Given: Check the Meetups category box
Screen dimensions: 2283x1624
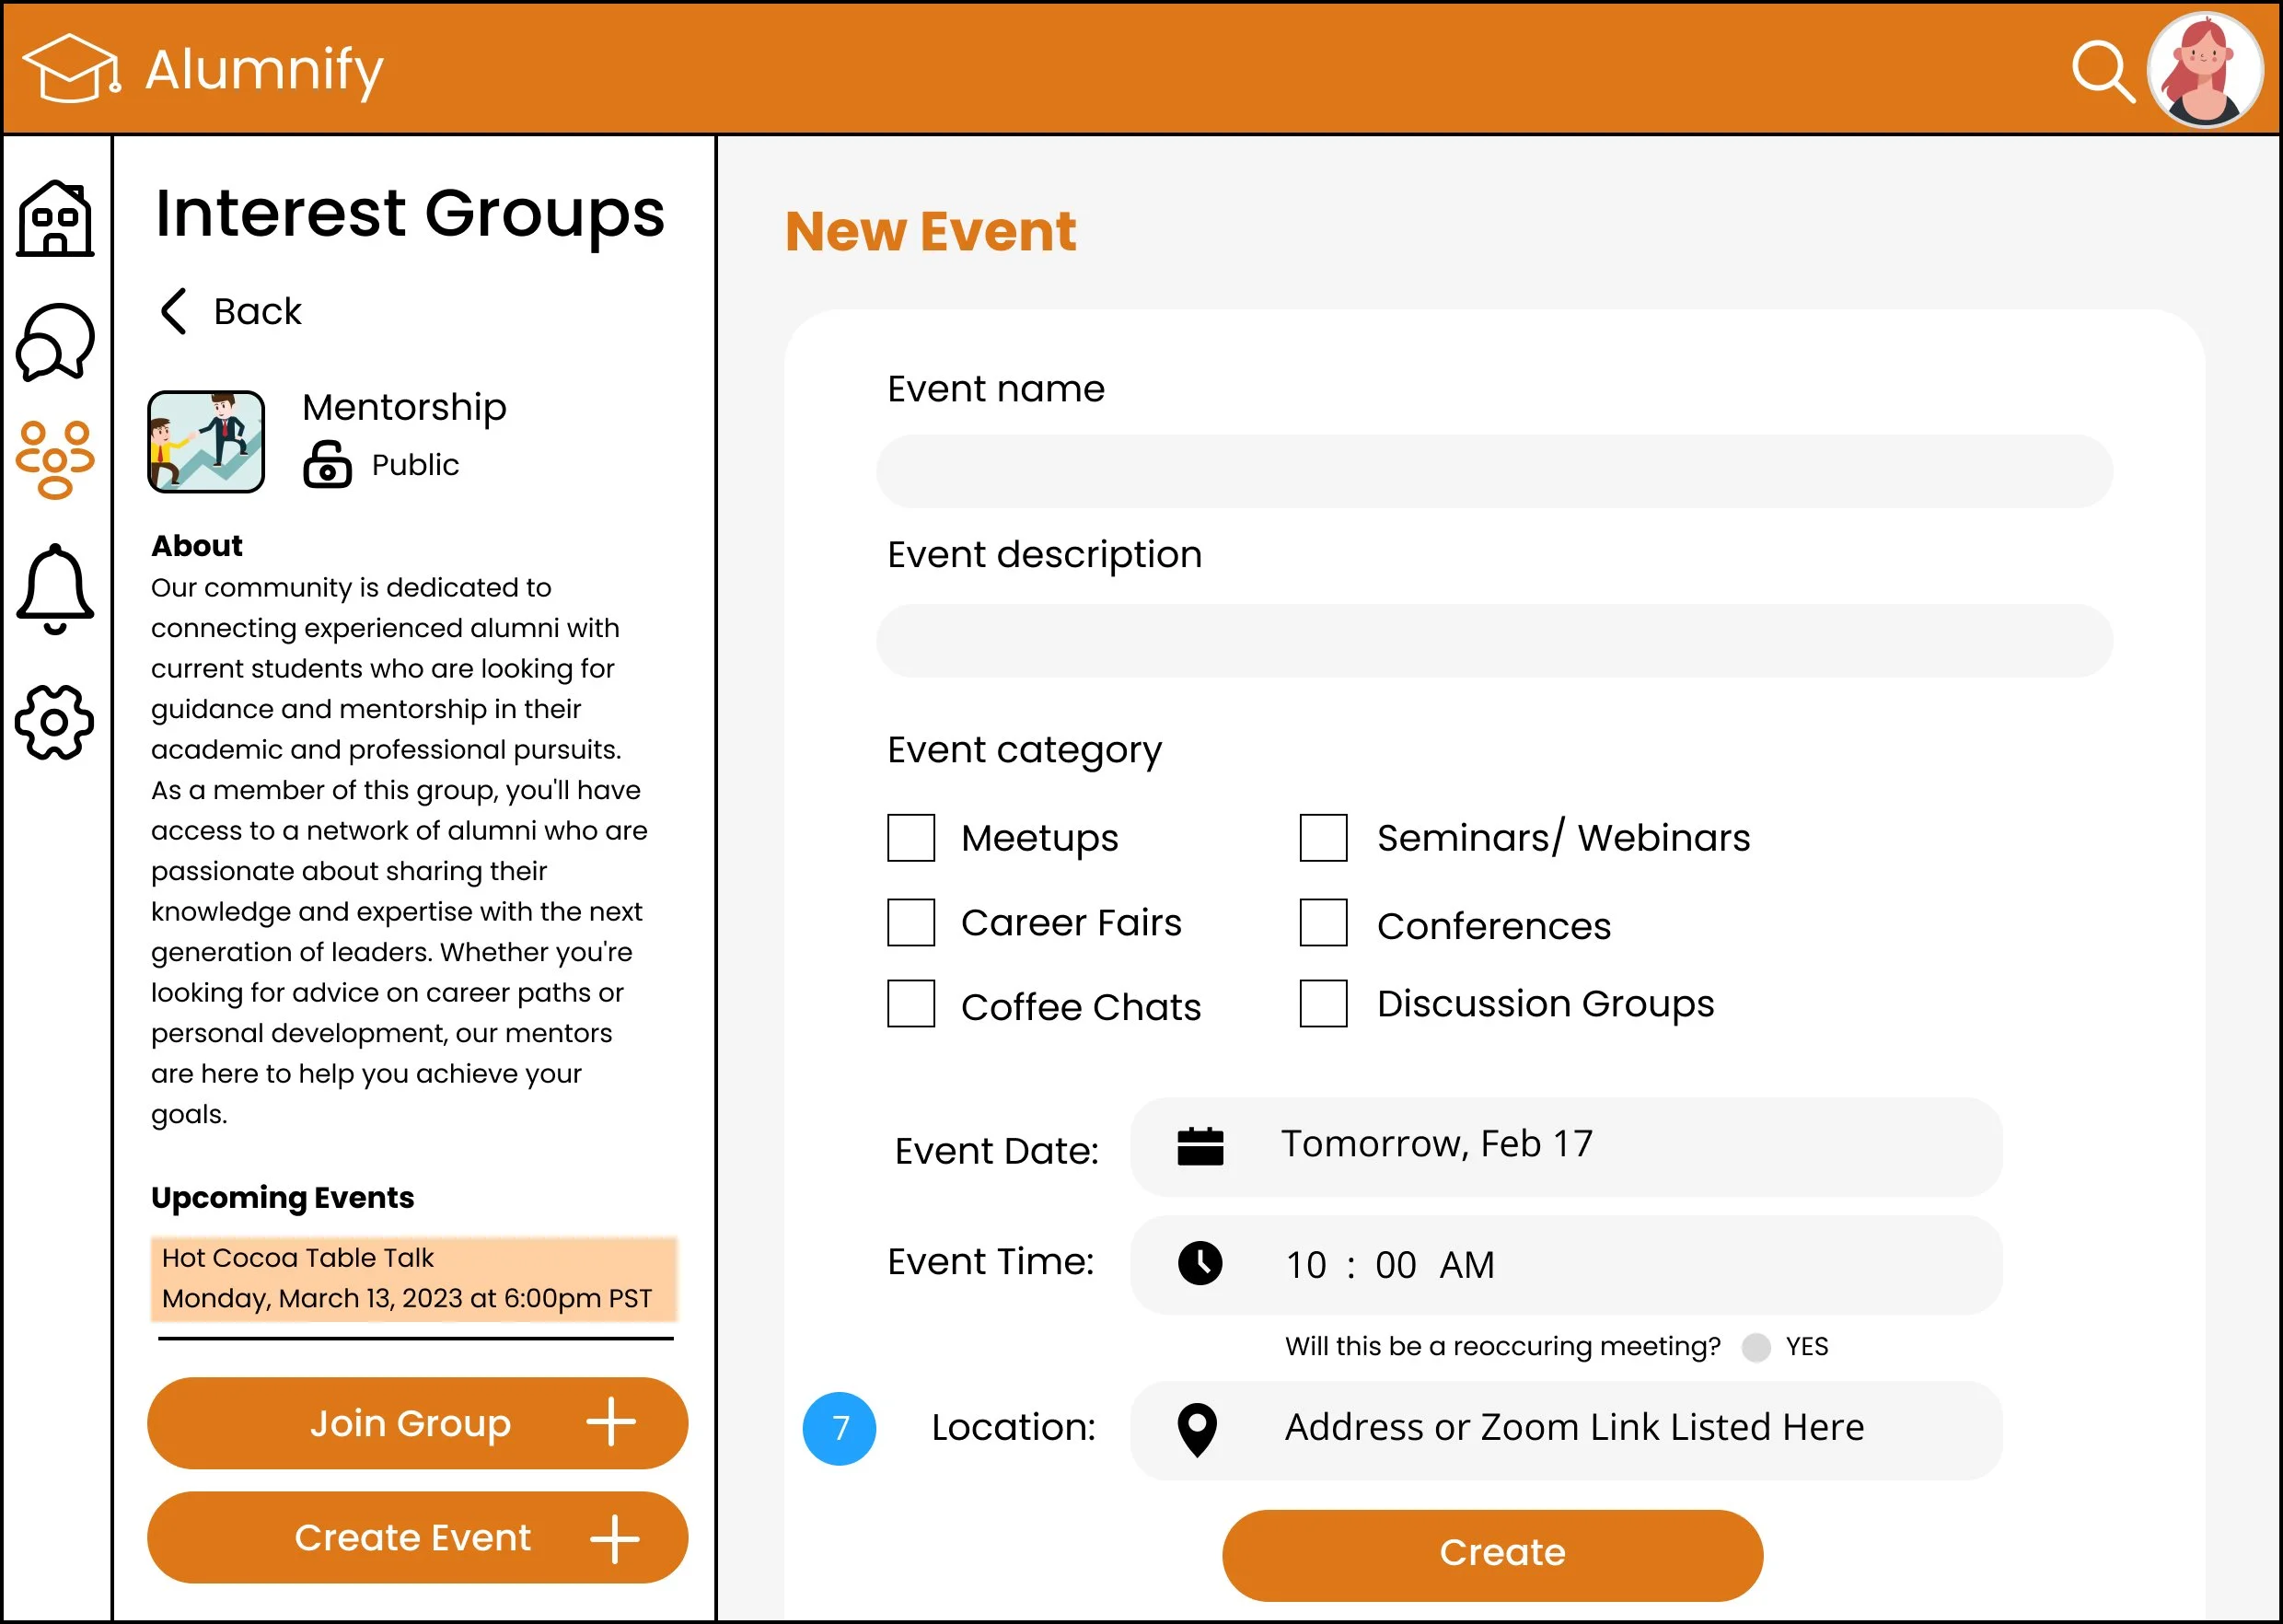Looking at the screenshot, I should (x=910, y=837).
